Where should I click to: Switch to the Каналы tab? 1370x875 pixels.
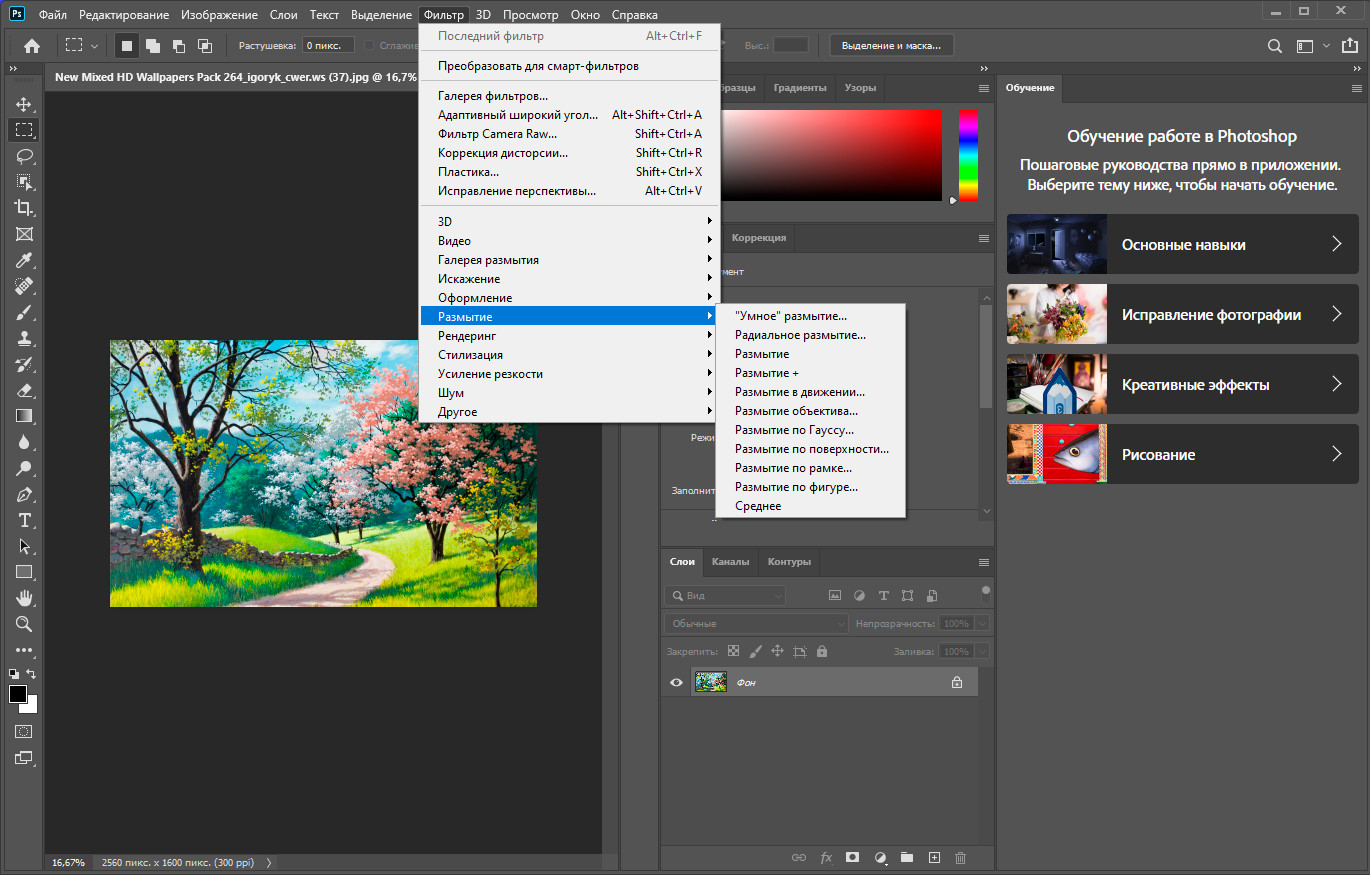point(730,561)
